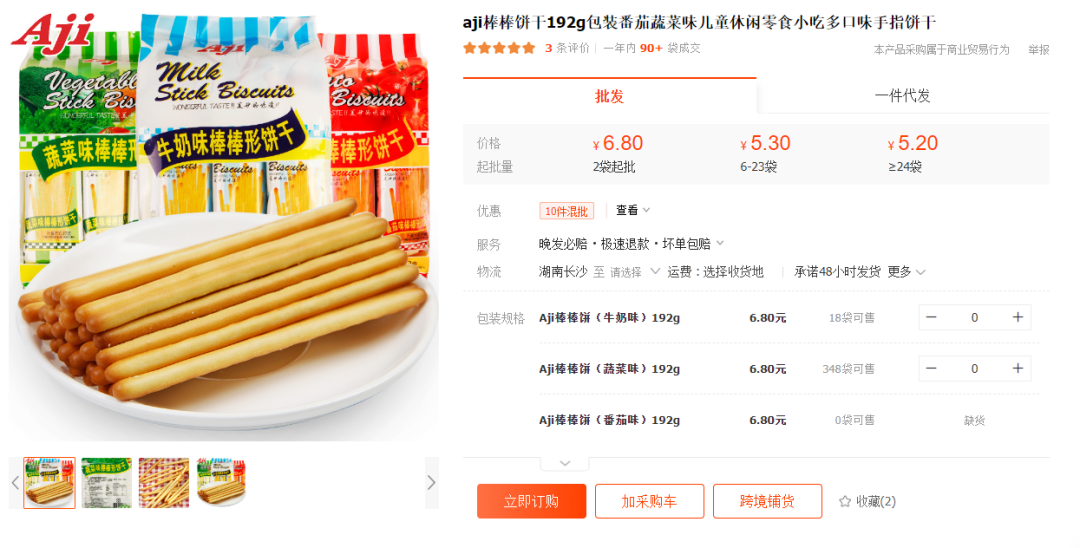The image size is (1080, 548).
Task: Click the 加采购车 button
Action: (650, 501)
